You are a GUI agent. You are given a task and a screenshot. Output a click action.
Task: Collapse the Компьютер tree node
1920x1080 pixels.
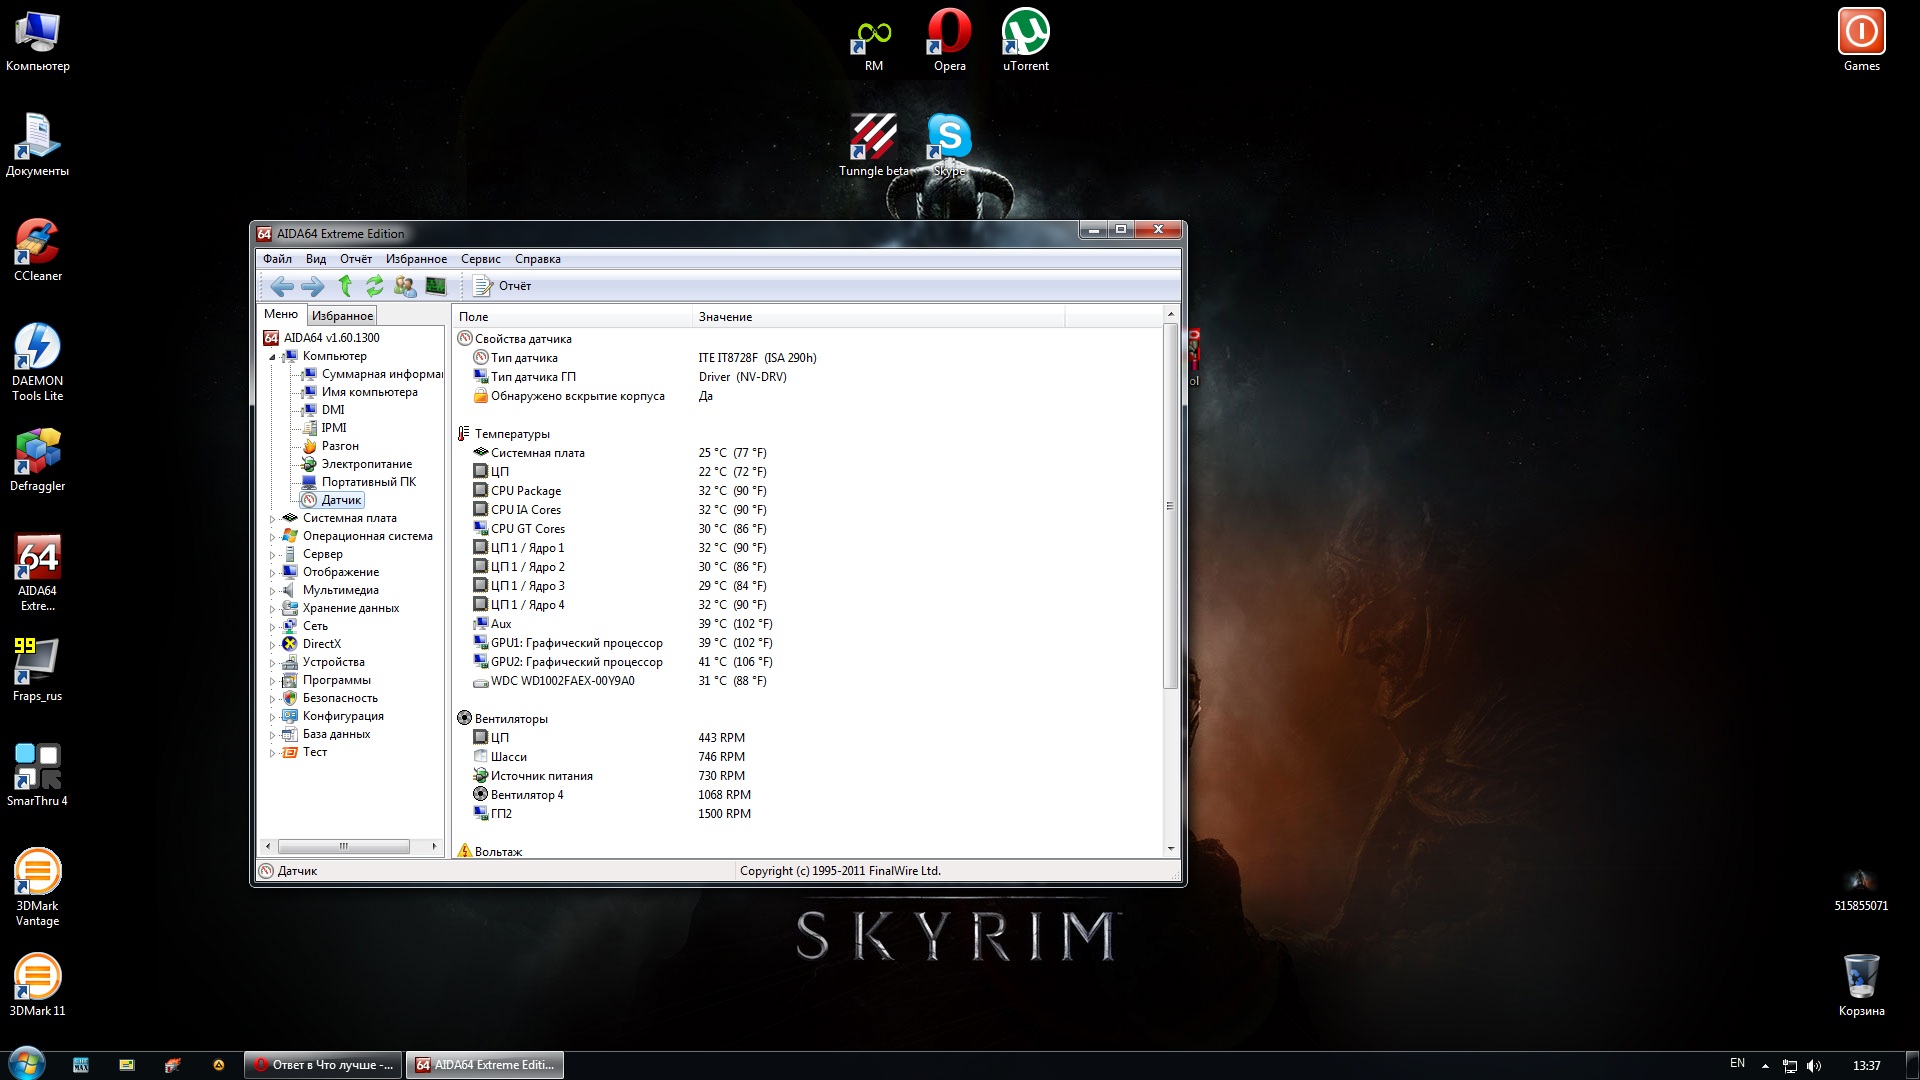pos(272,357)
